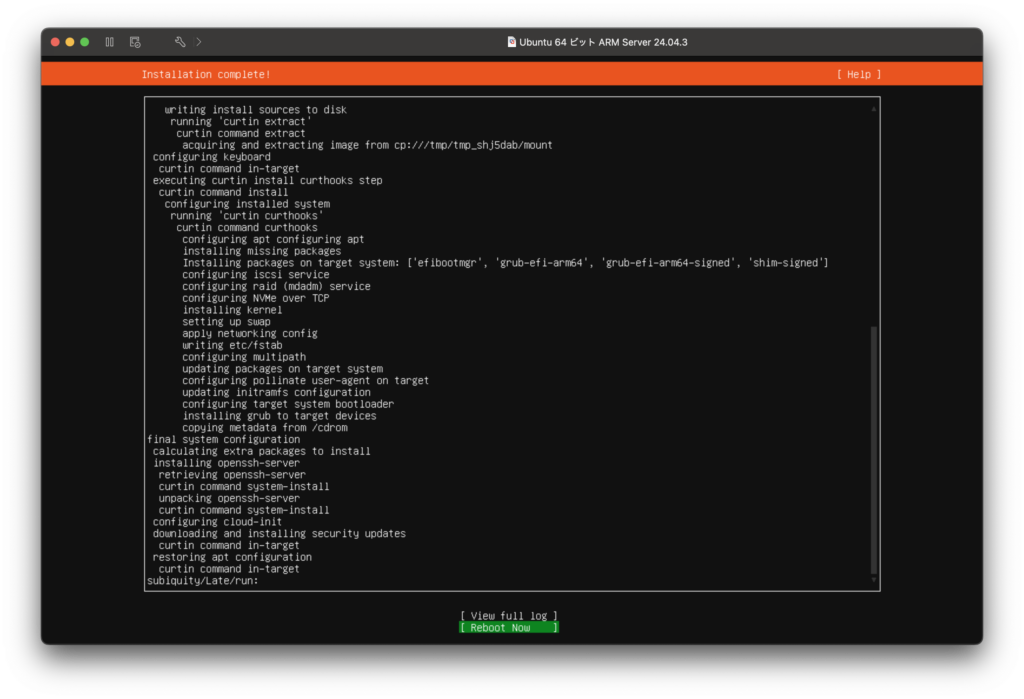Close the Ubuntu VM window
This screenshot has width=1024, height=699.
coord(56,42)
